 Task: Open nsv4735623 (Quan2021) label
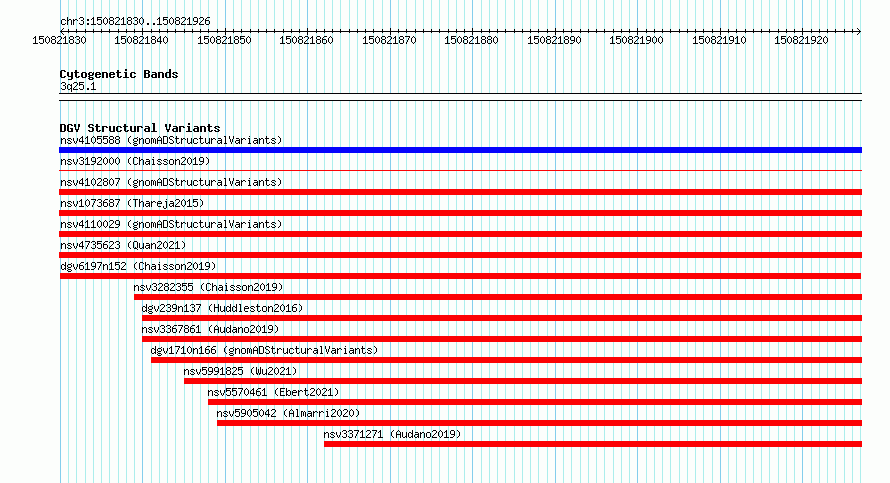click(123, 245)
